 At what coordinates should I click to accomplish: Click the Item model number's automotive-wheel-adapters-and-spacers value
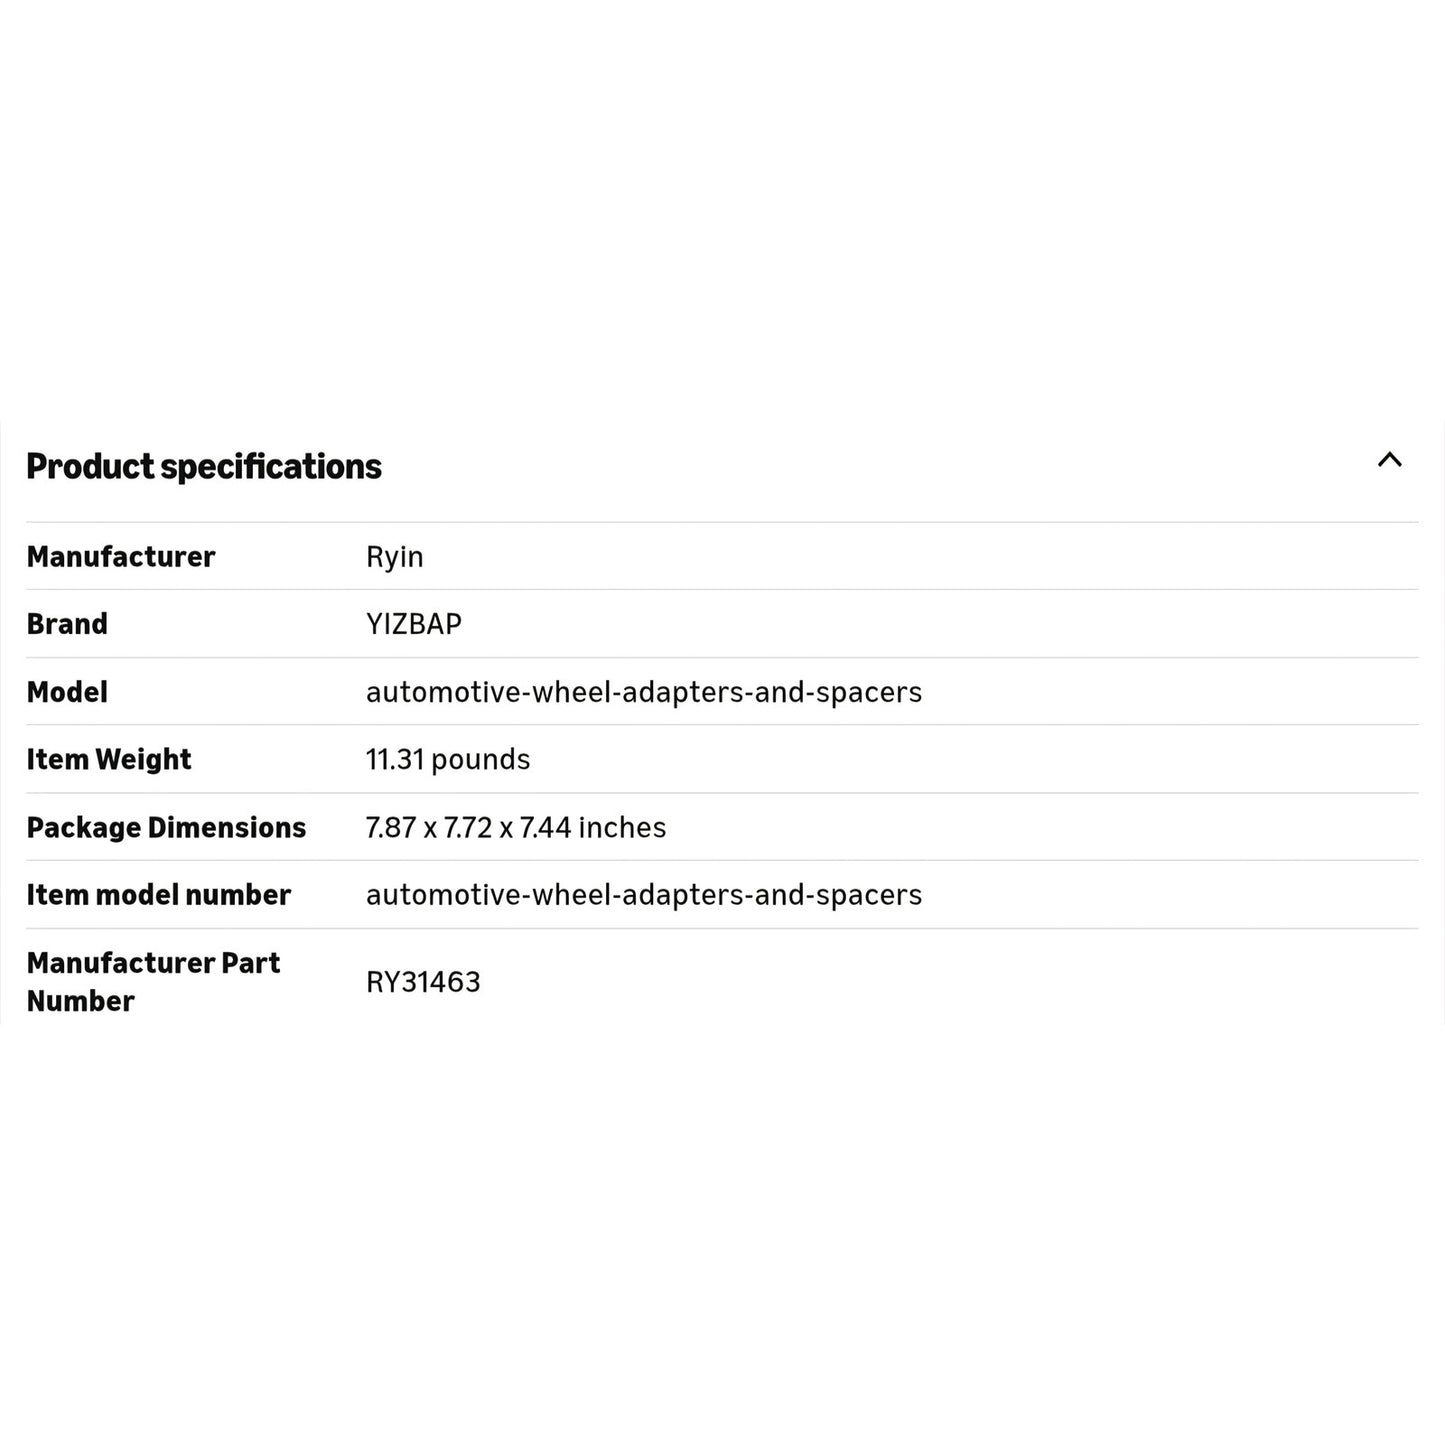click(x=644, y=895)
